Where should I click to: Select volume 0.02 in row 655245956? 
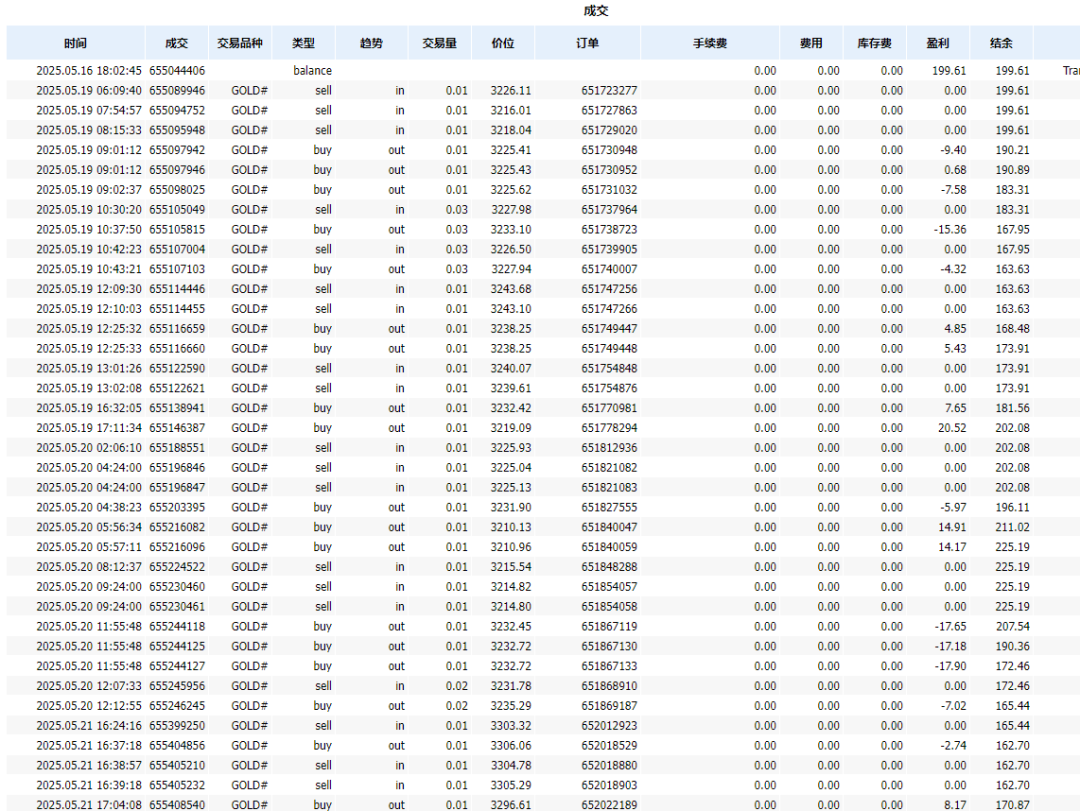[456, 686]
